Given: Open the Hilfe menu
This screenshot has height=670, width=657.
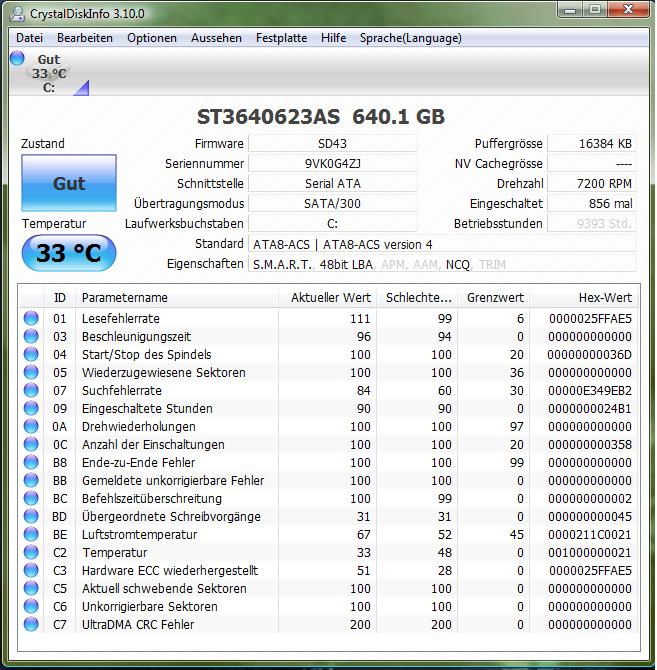Looking at the screenshot, I should pyautogui.click(x=333, y=38).
